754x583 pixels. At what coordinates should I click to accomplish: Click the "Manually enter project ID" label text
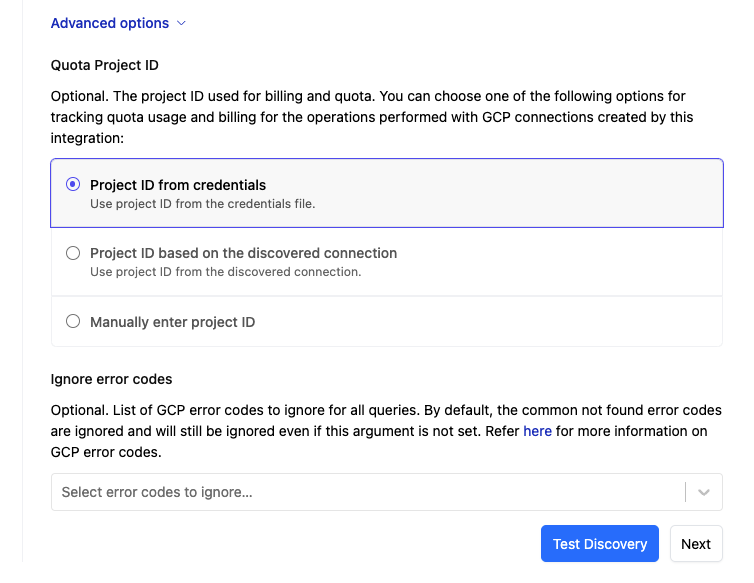(x=172, y=322)
